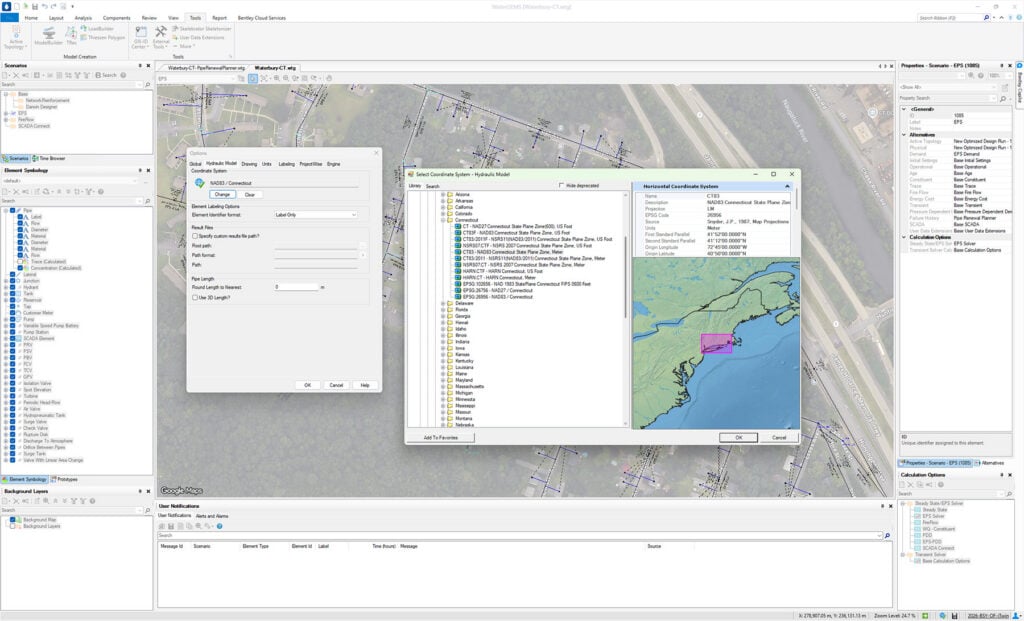Click the Change coordinate system button
This screenshot has height=621, width=1024.
click(x=222, y=194)
